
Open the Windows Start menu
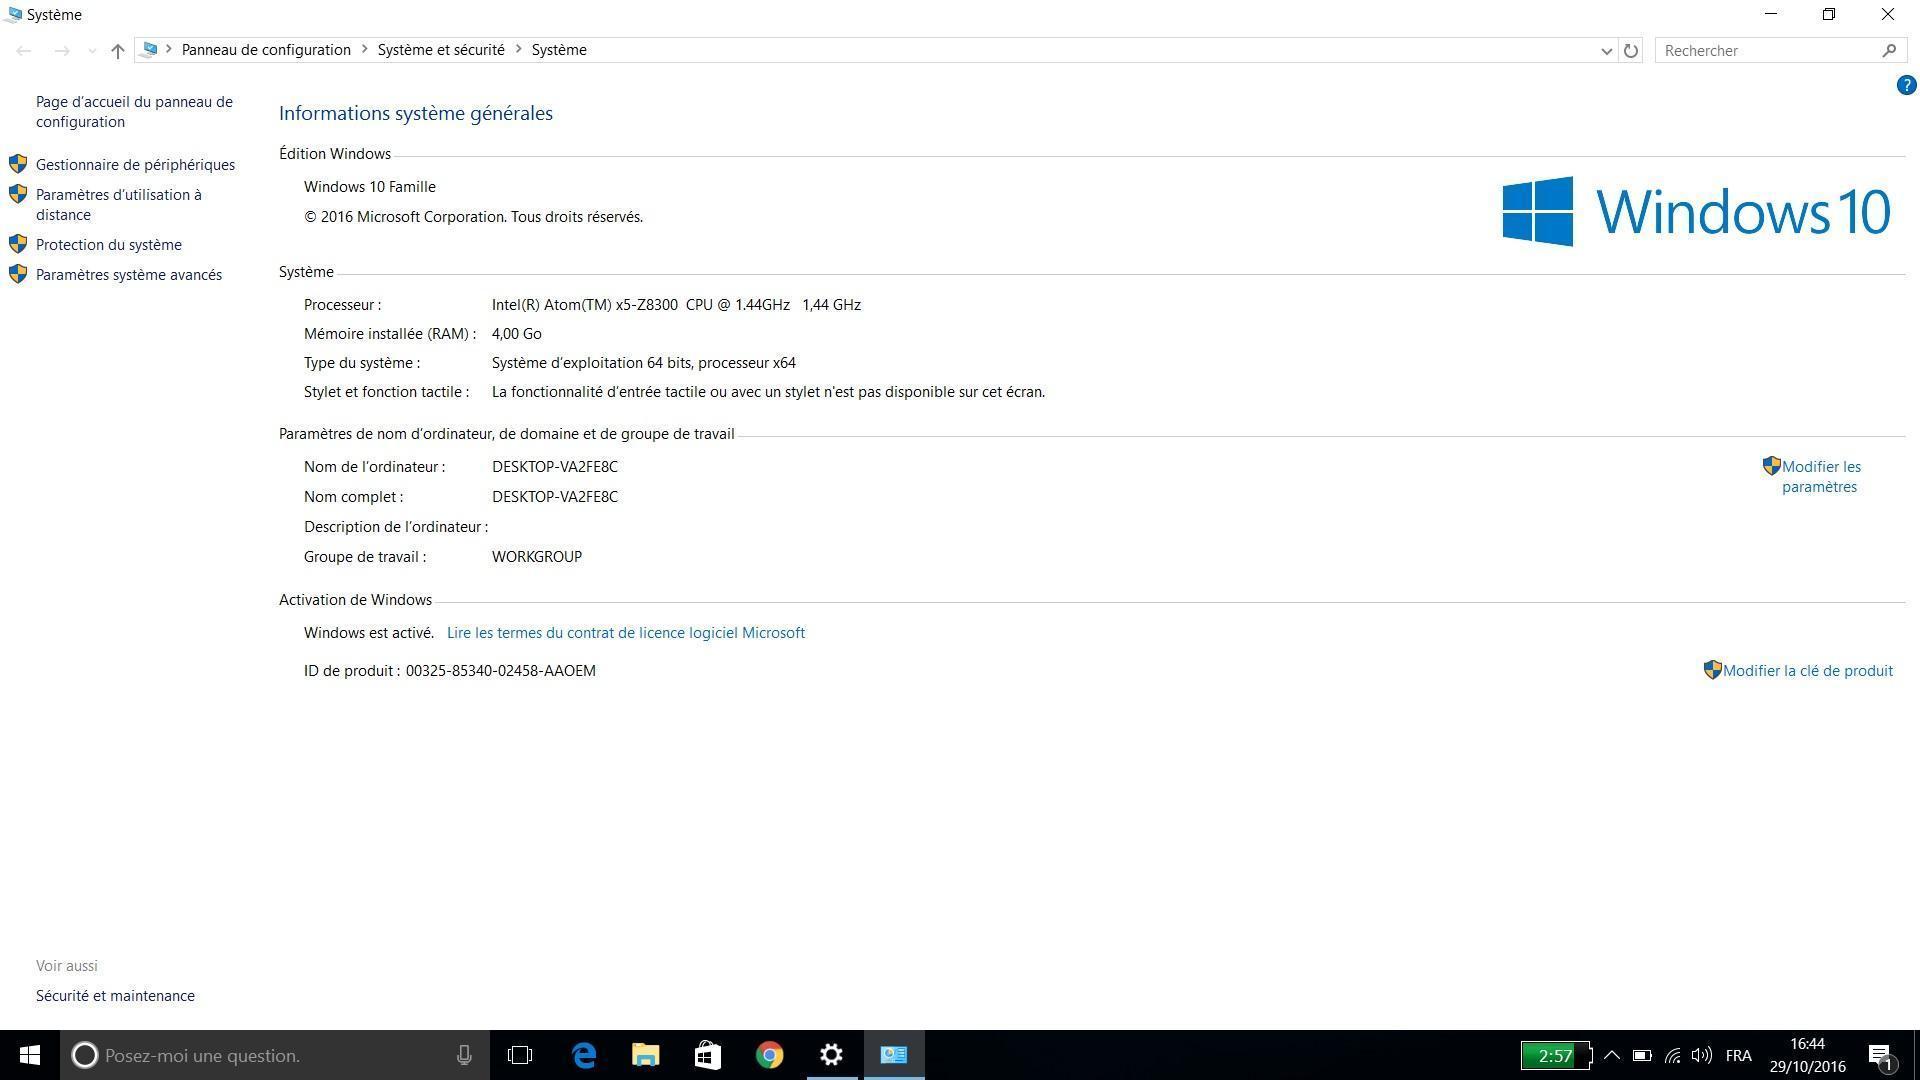pyautogui.click(x=30, y=1055)
